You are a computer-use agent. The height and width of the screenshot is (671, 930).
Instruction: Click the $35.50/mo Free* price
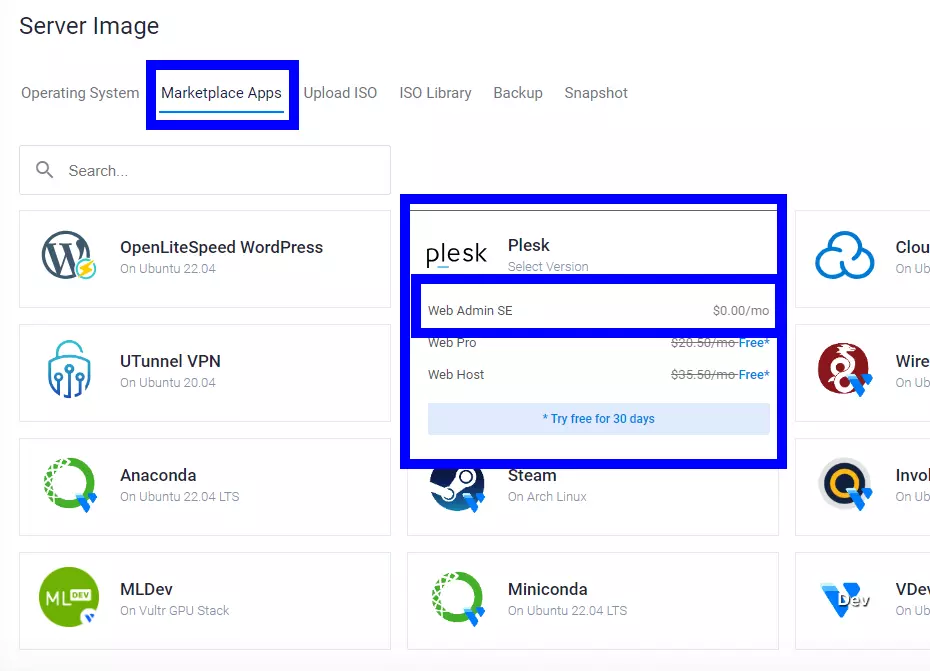720,374
